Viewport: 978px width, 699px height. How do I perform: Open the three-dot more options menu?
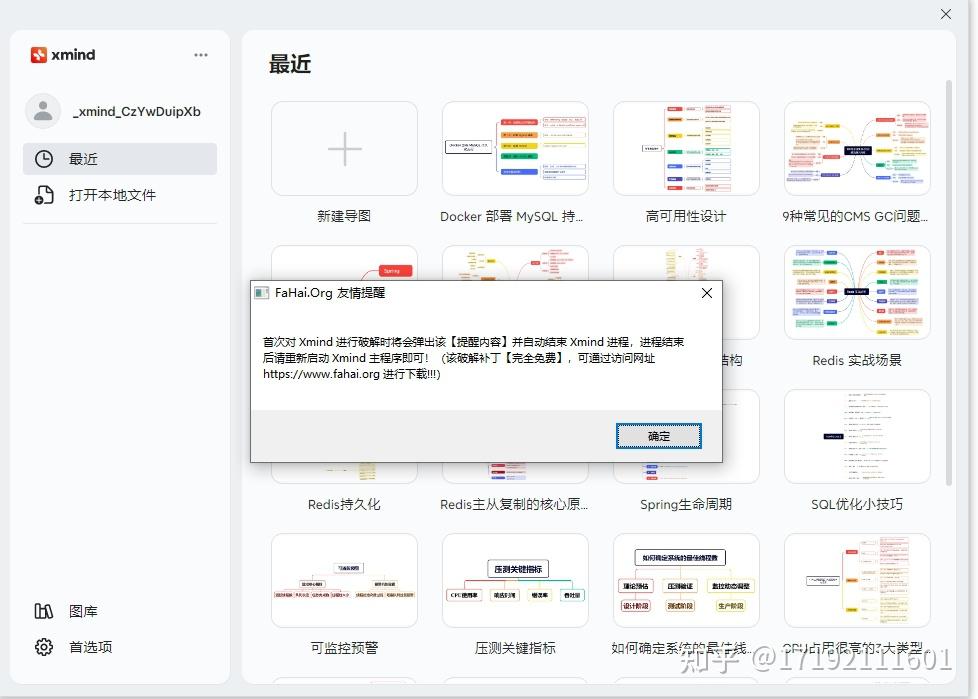[201, 55]
